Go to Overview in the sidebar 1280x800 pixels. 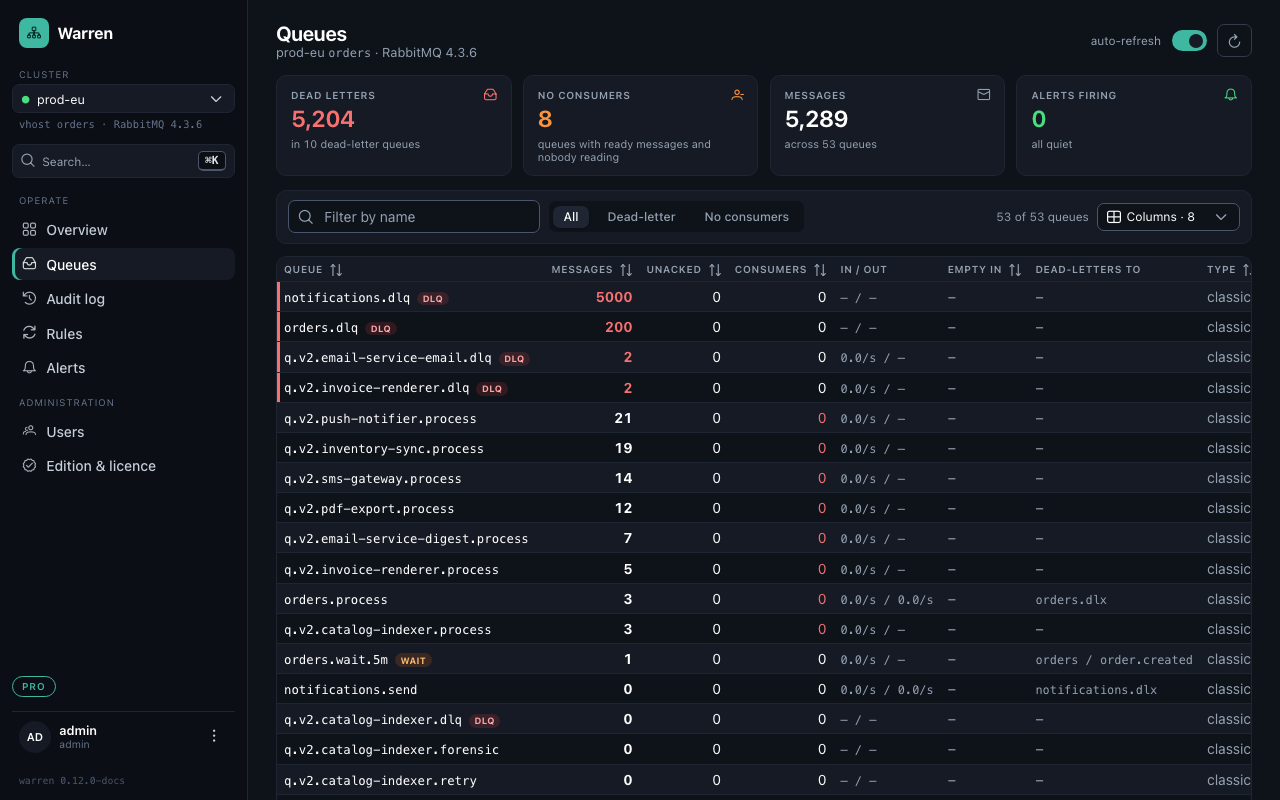(x=123, y=230)
